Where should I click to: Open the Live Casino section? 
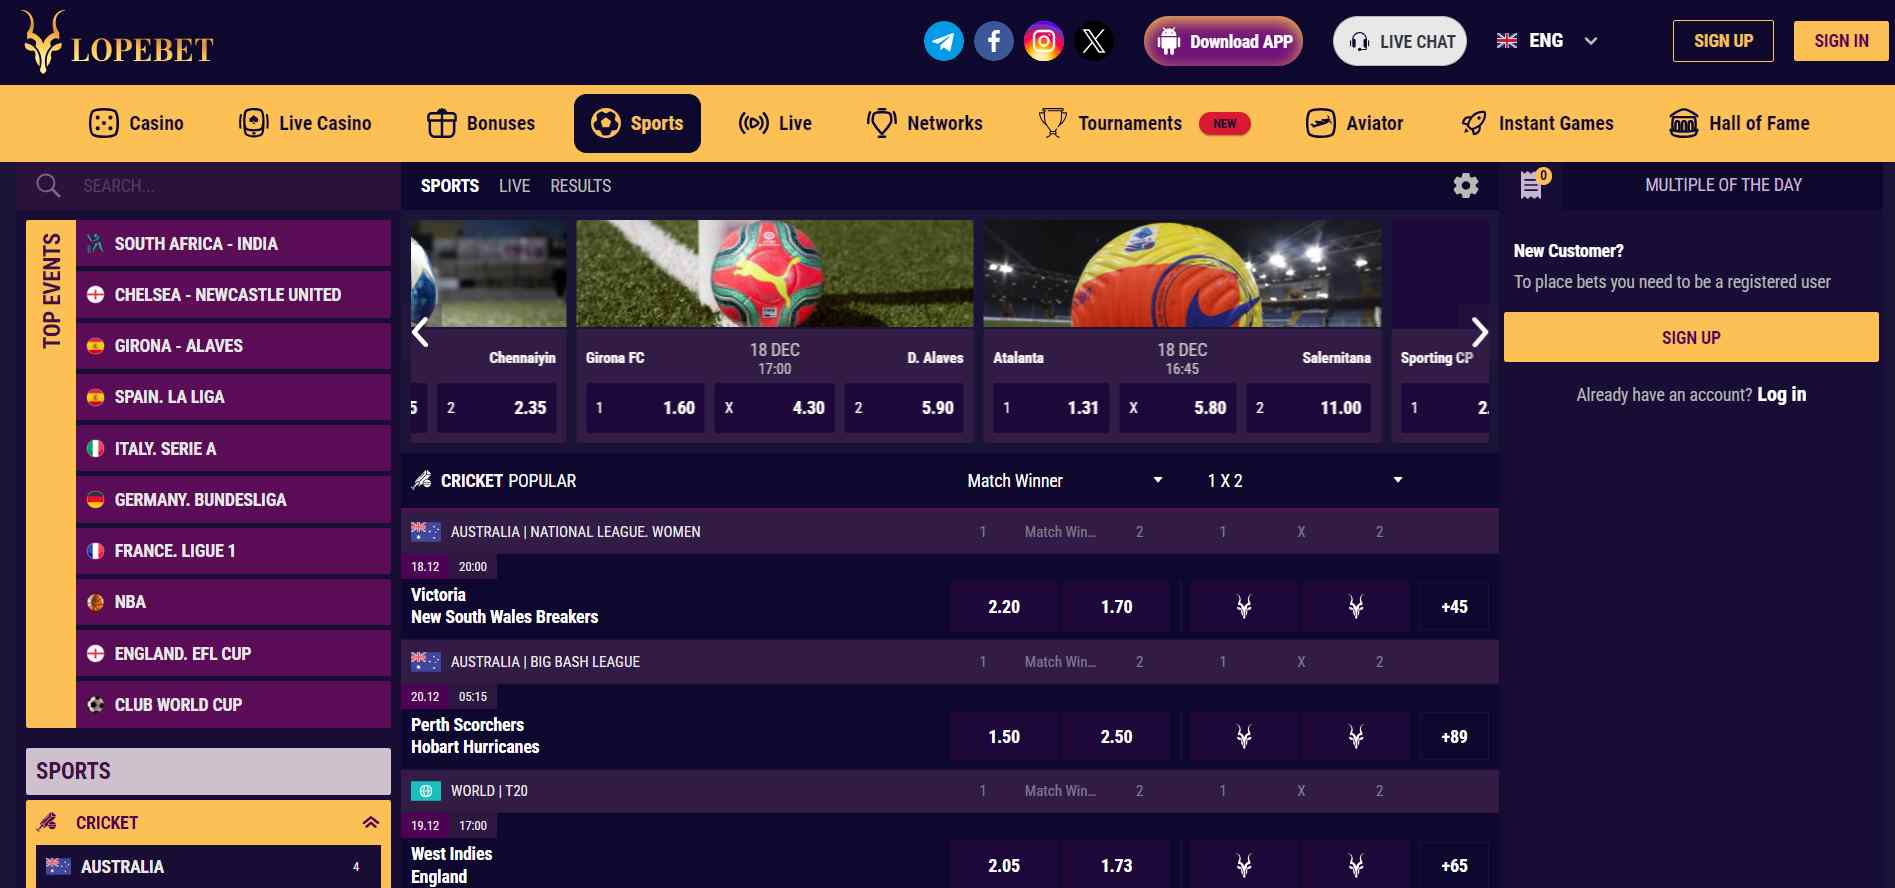tap(305, 123)
